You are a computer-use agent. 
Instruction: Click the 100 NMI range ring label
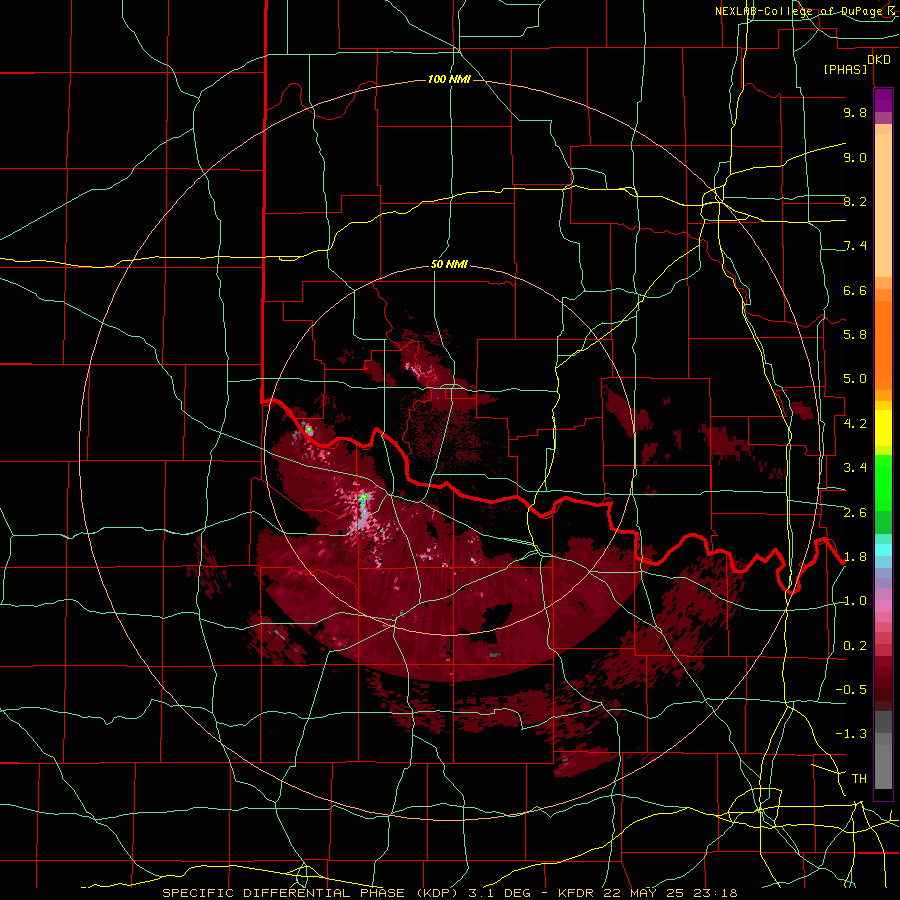point(449,79)
